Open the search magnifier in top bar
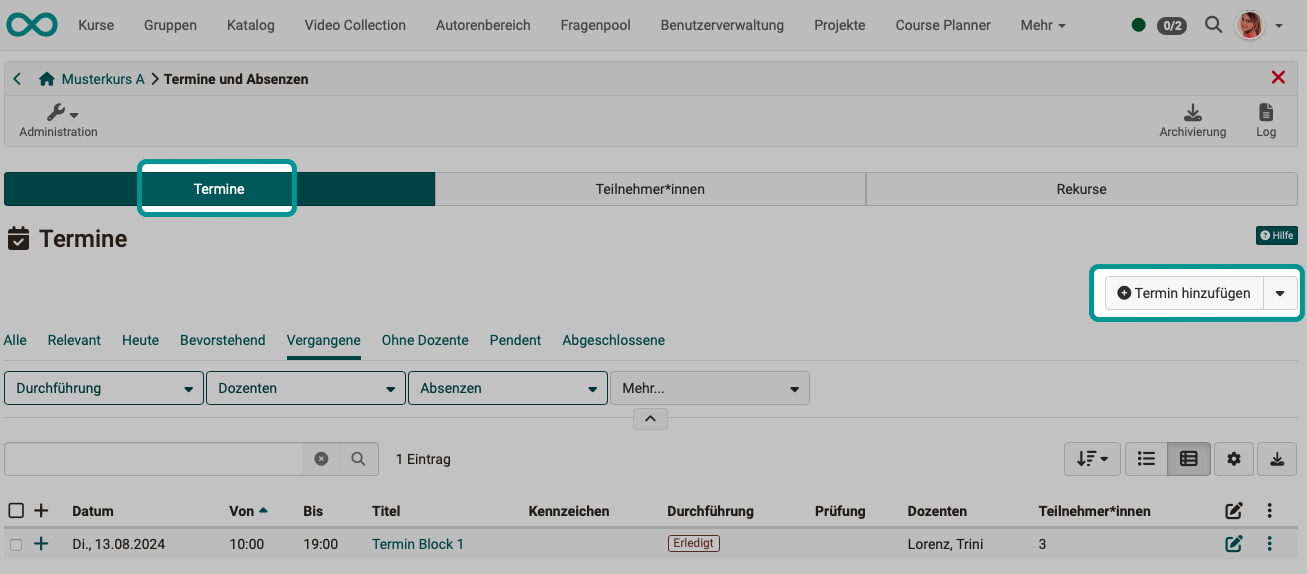This screenshot has height=574, width=1307. coord(1214,25)
